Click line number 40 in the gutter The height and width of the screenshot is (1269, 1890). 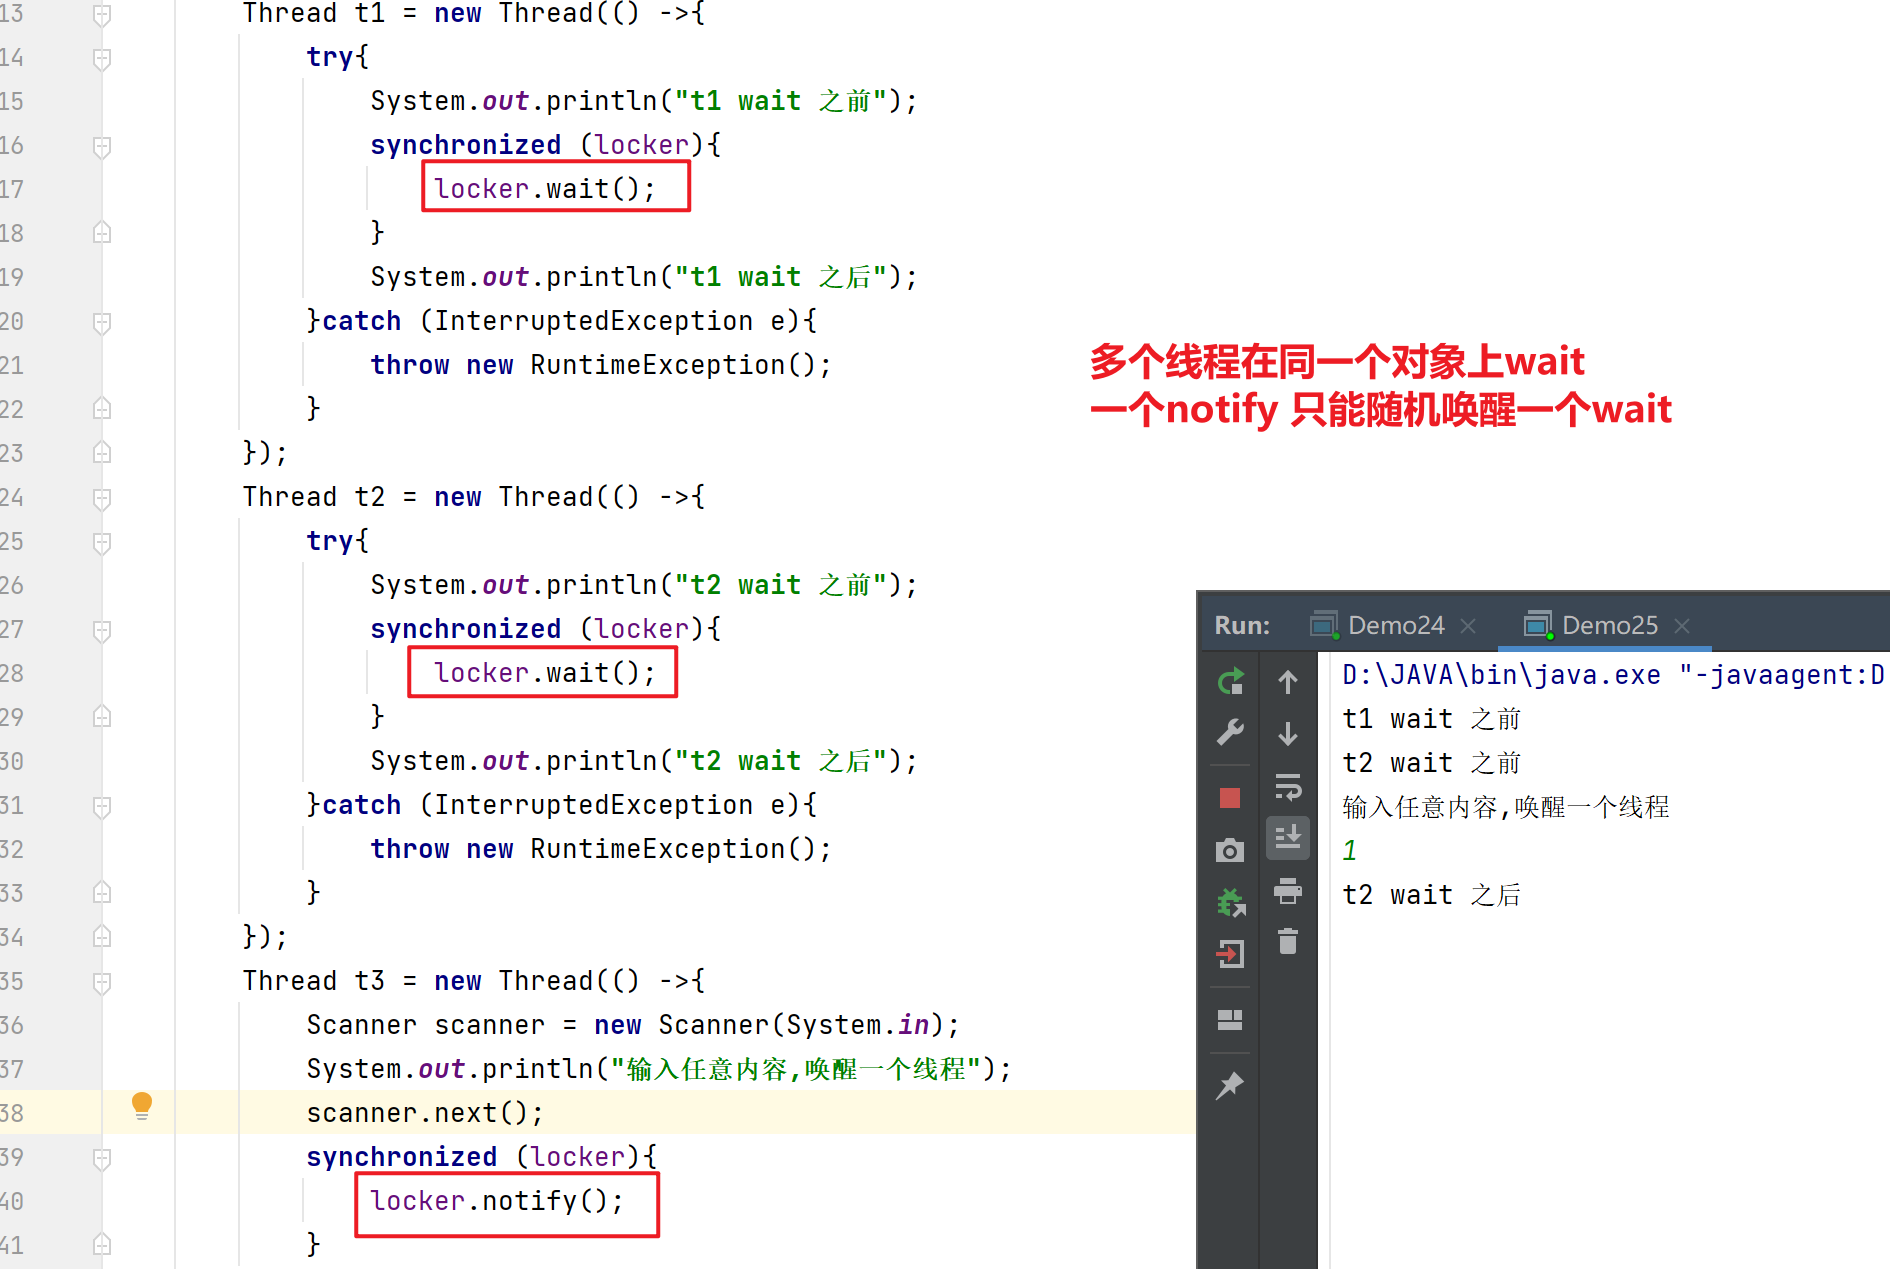point(12,1201)
